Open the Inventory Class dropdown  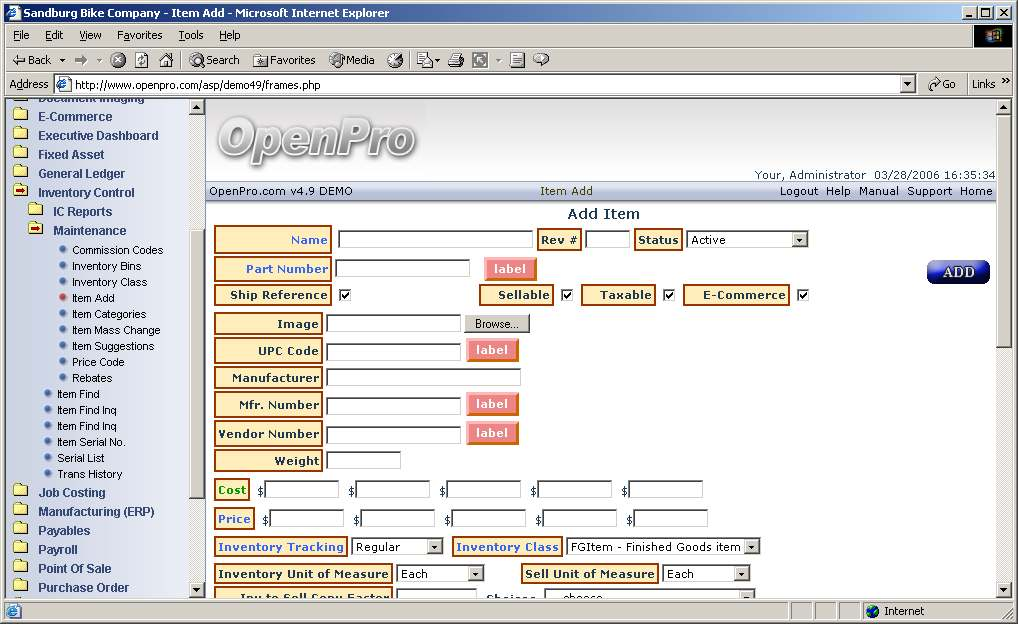point(662,547)
